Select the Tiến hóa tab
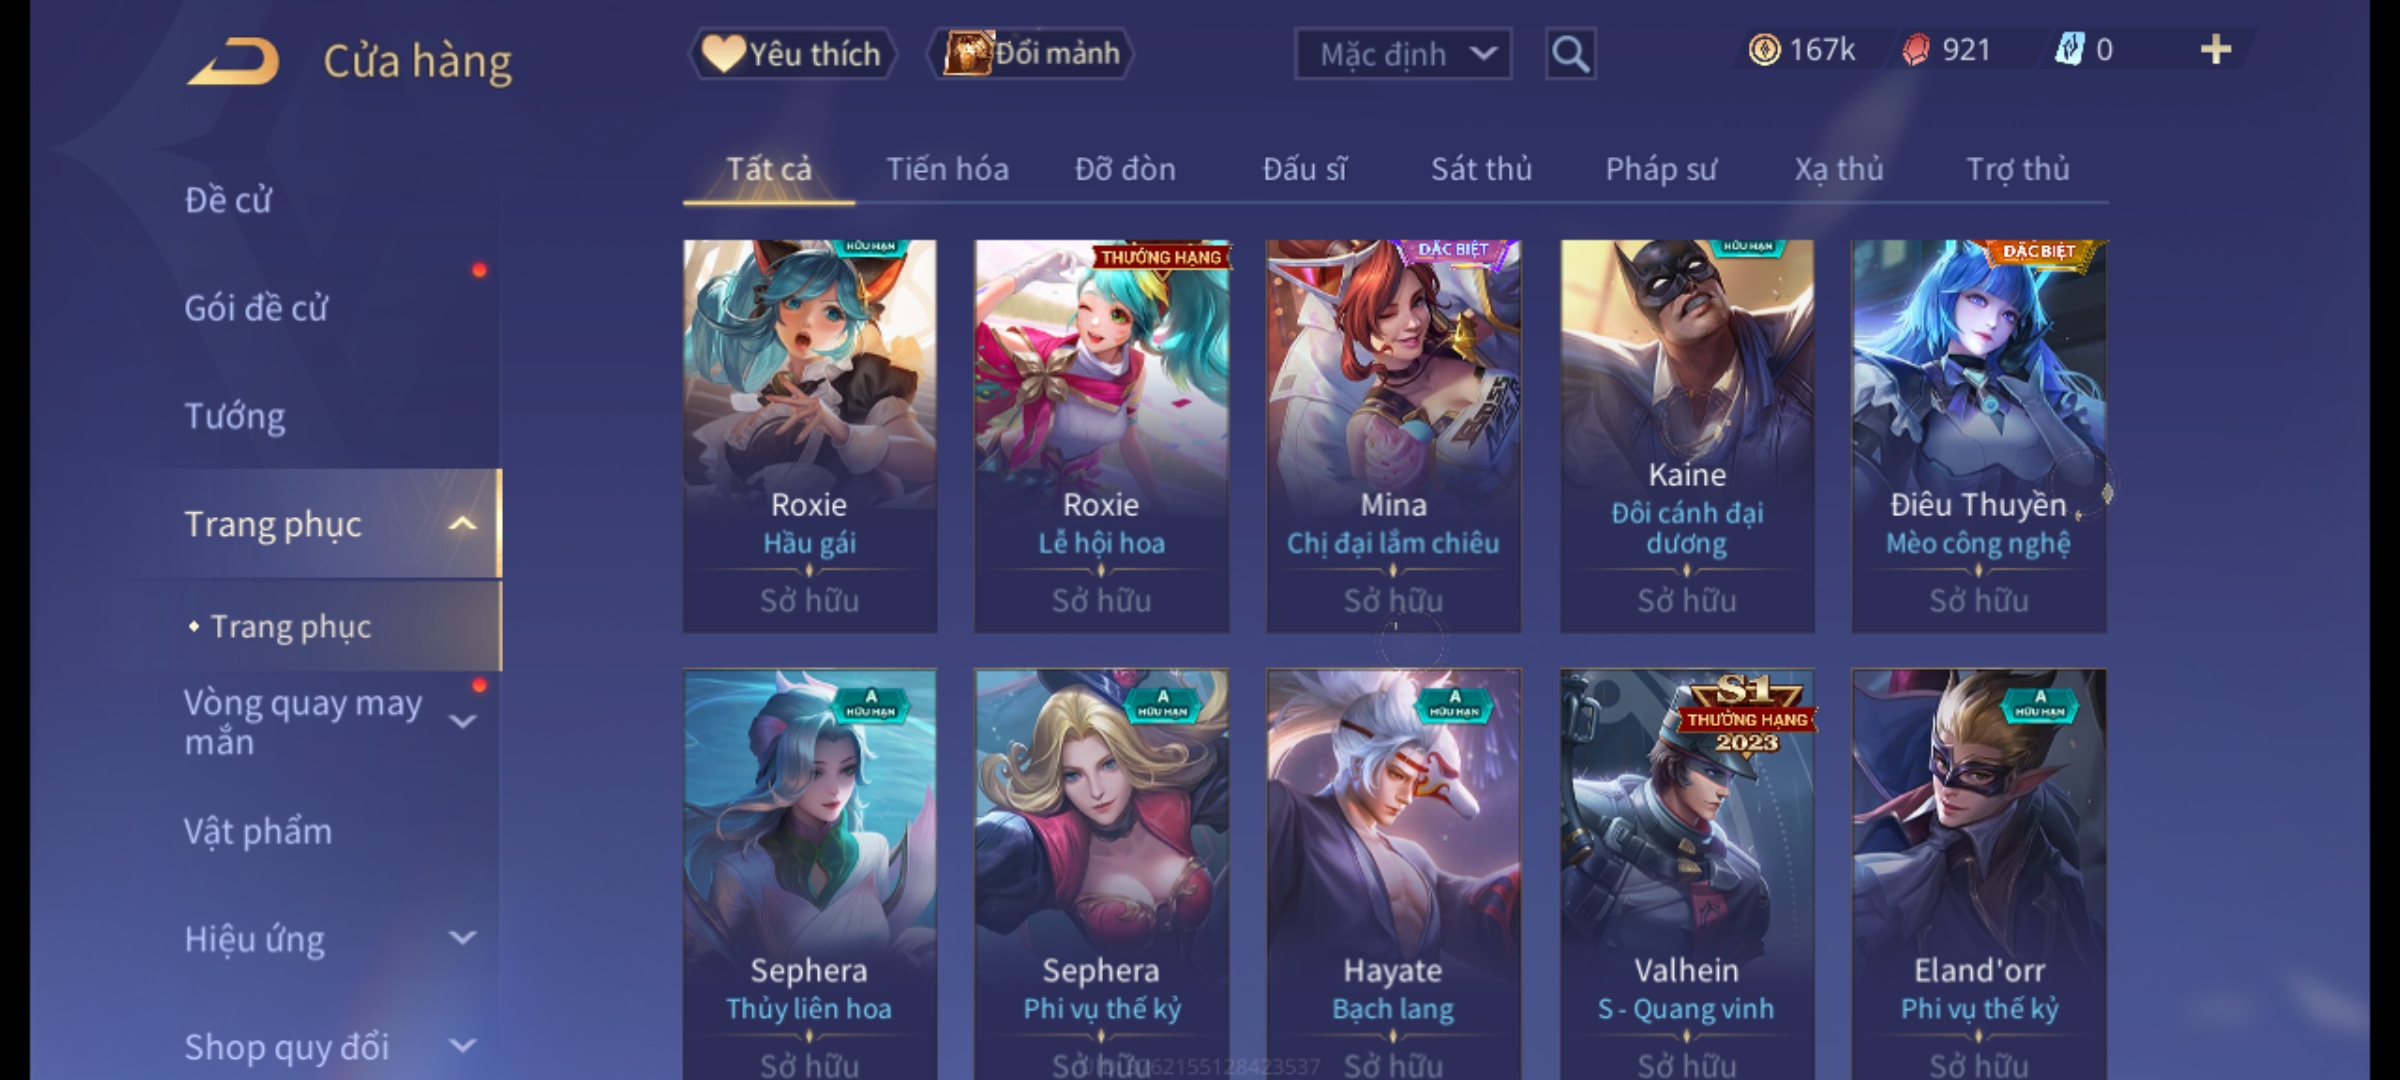Screen dimensions: 2400x1080 click(947, 169)
